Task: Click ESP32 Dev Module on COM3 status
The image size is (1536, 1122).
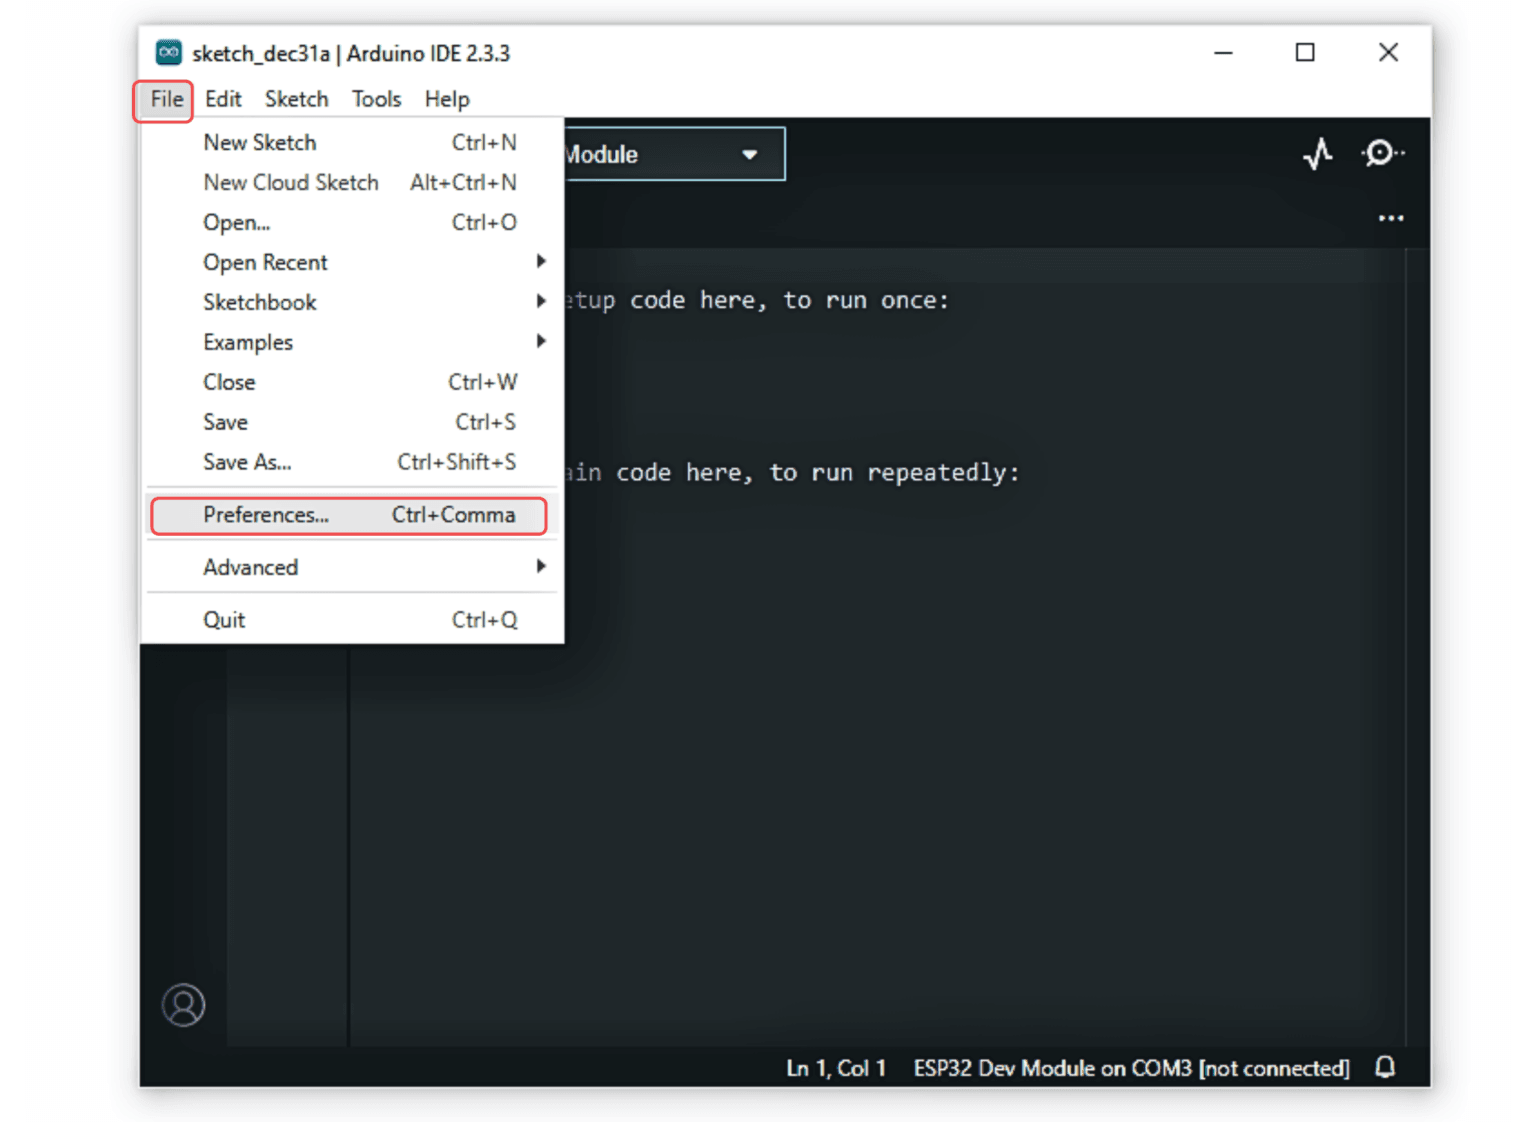Action: 1130,1068
